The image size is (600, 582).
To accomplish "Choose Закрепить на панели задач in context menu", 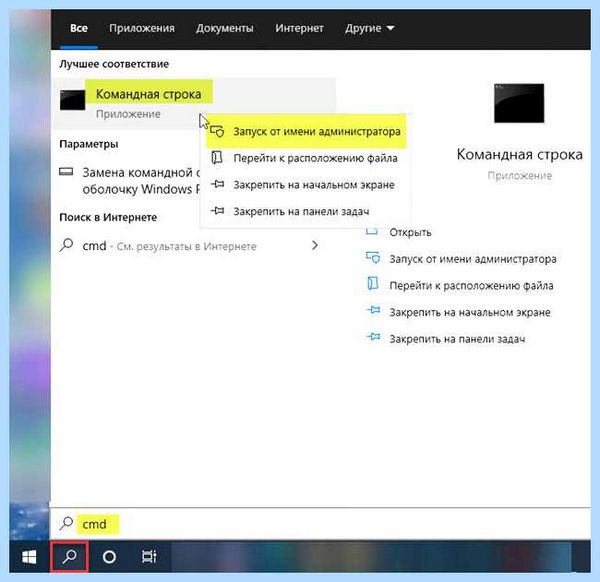I will pyautogui.click(x=306, y=211).
